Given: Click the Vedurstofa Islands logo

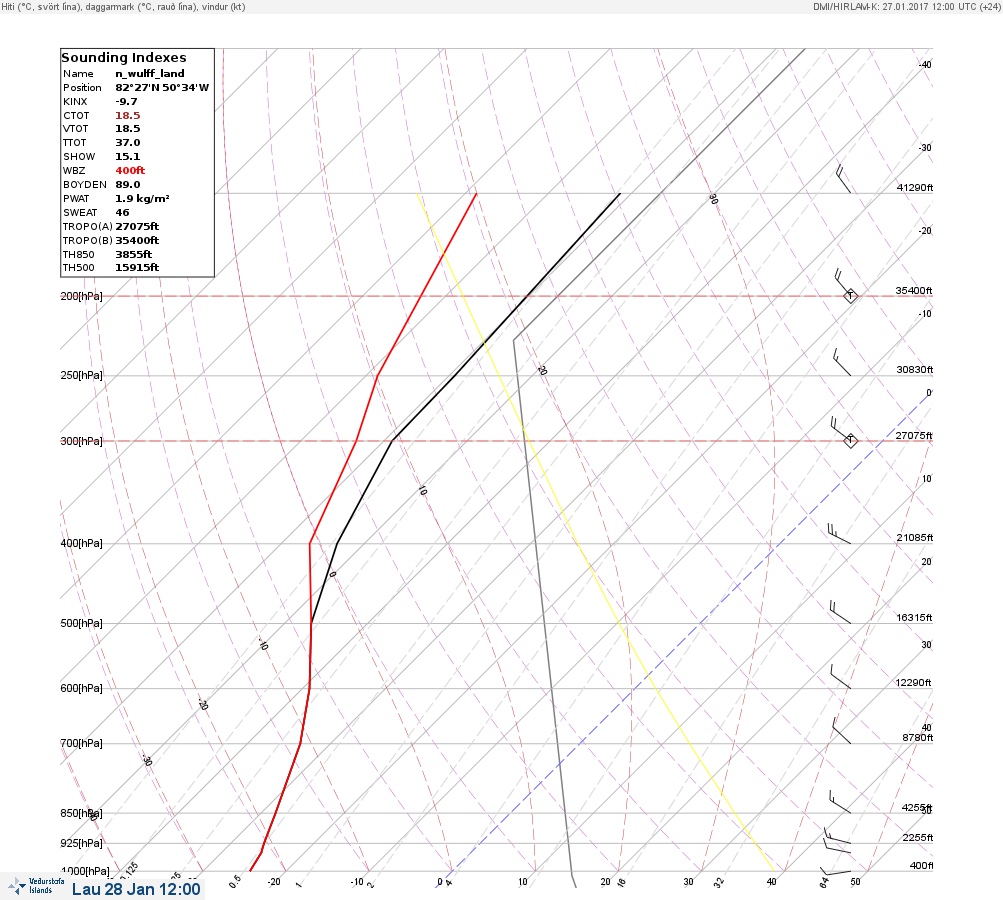Looking at the screenshot, I should pos(36,886).
